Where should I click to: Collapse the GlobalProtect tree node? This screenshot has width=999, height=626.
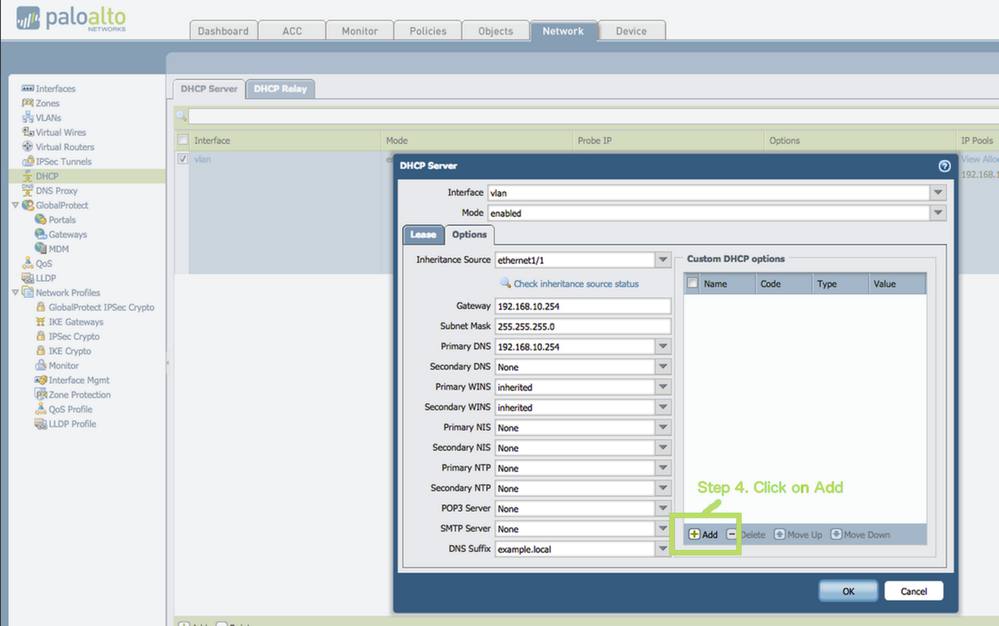(15, 205)
